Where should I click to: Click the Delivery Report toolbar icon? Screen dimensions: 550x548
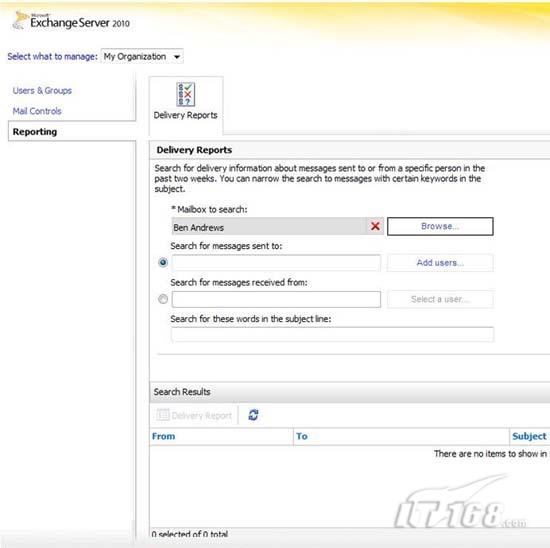163,415
